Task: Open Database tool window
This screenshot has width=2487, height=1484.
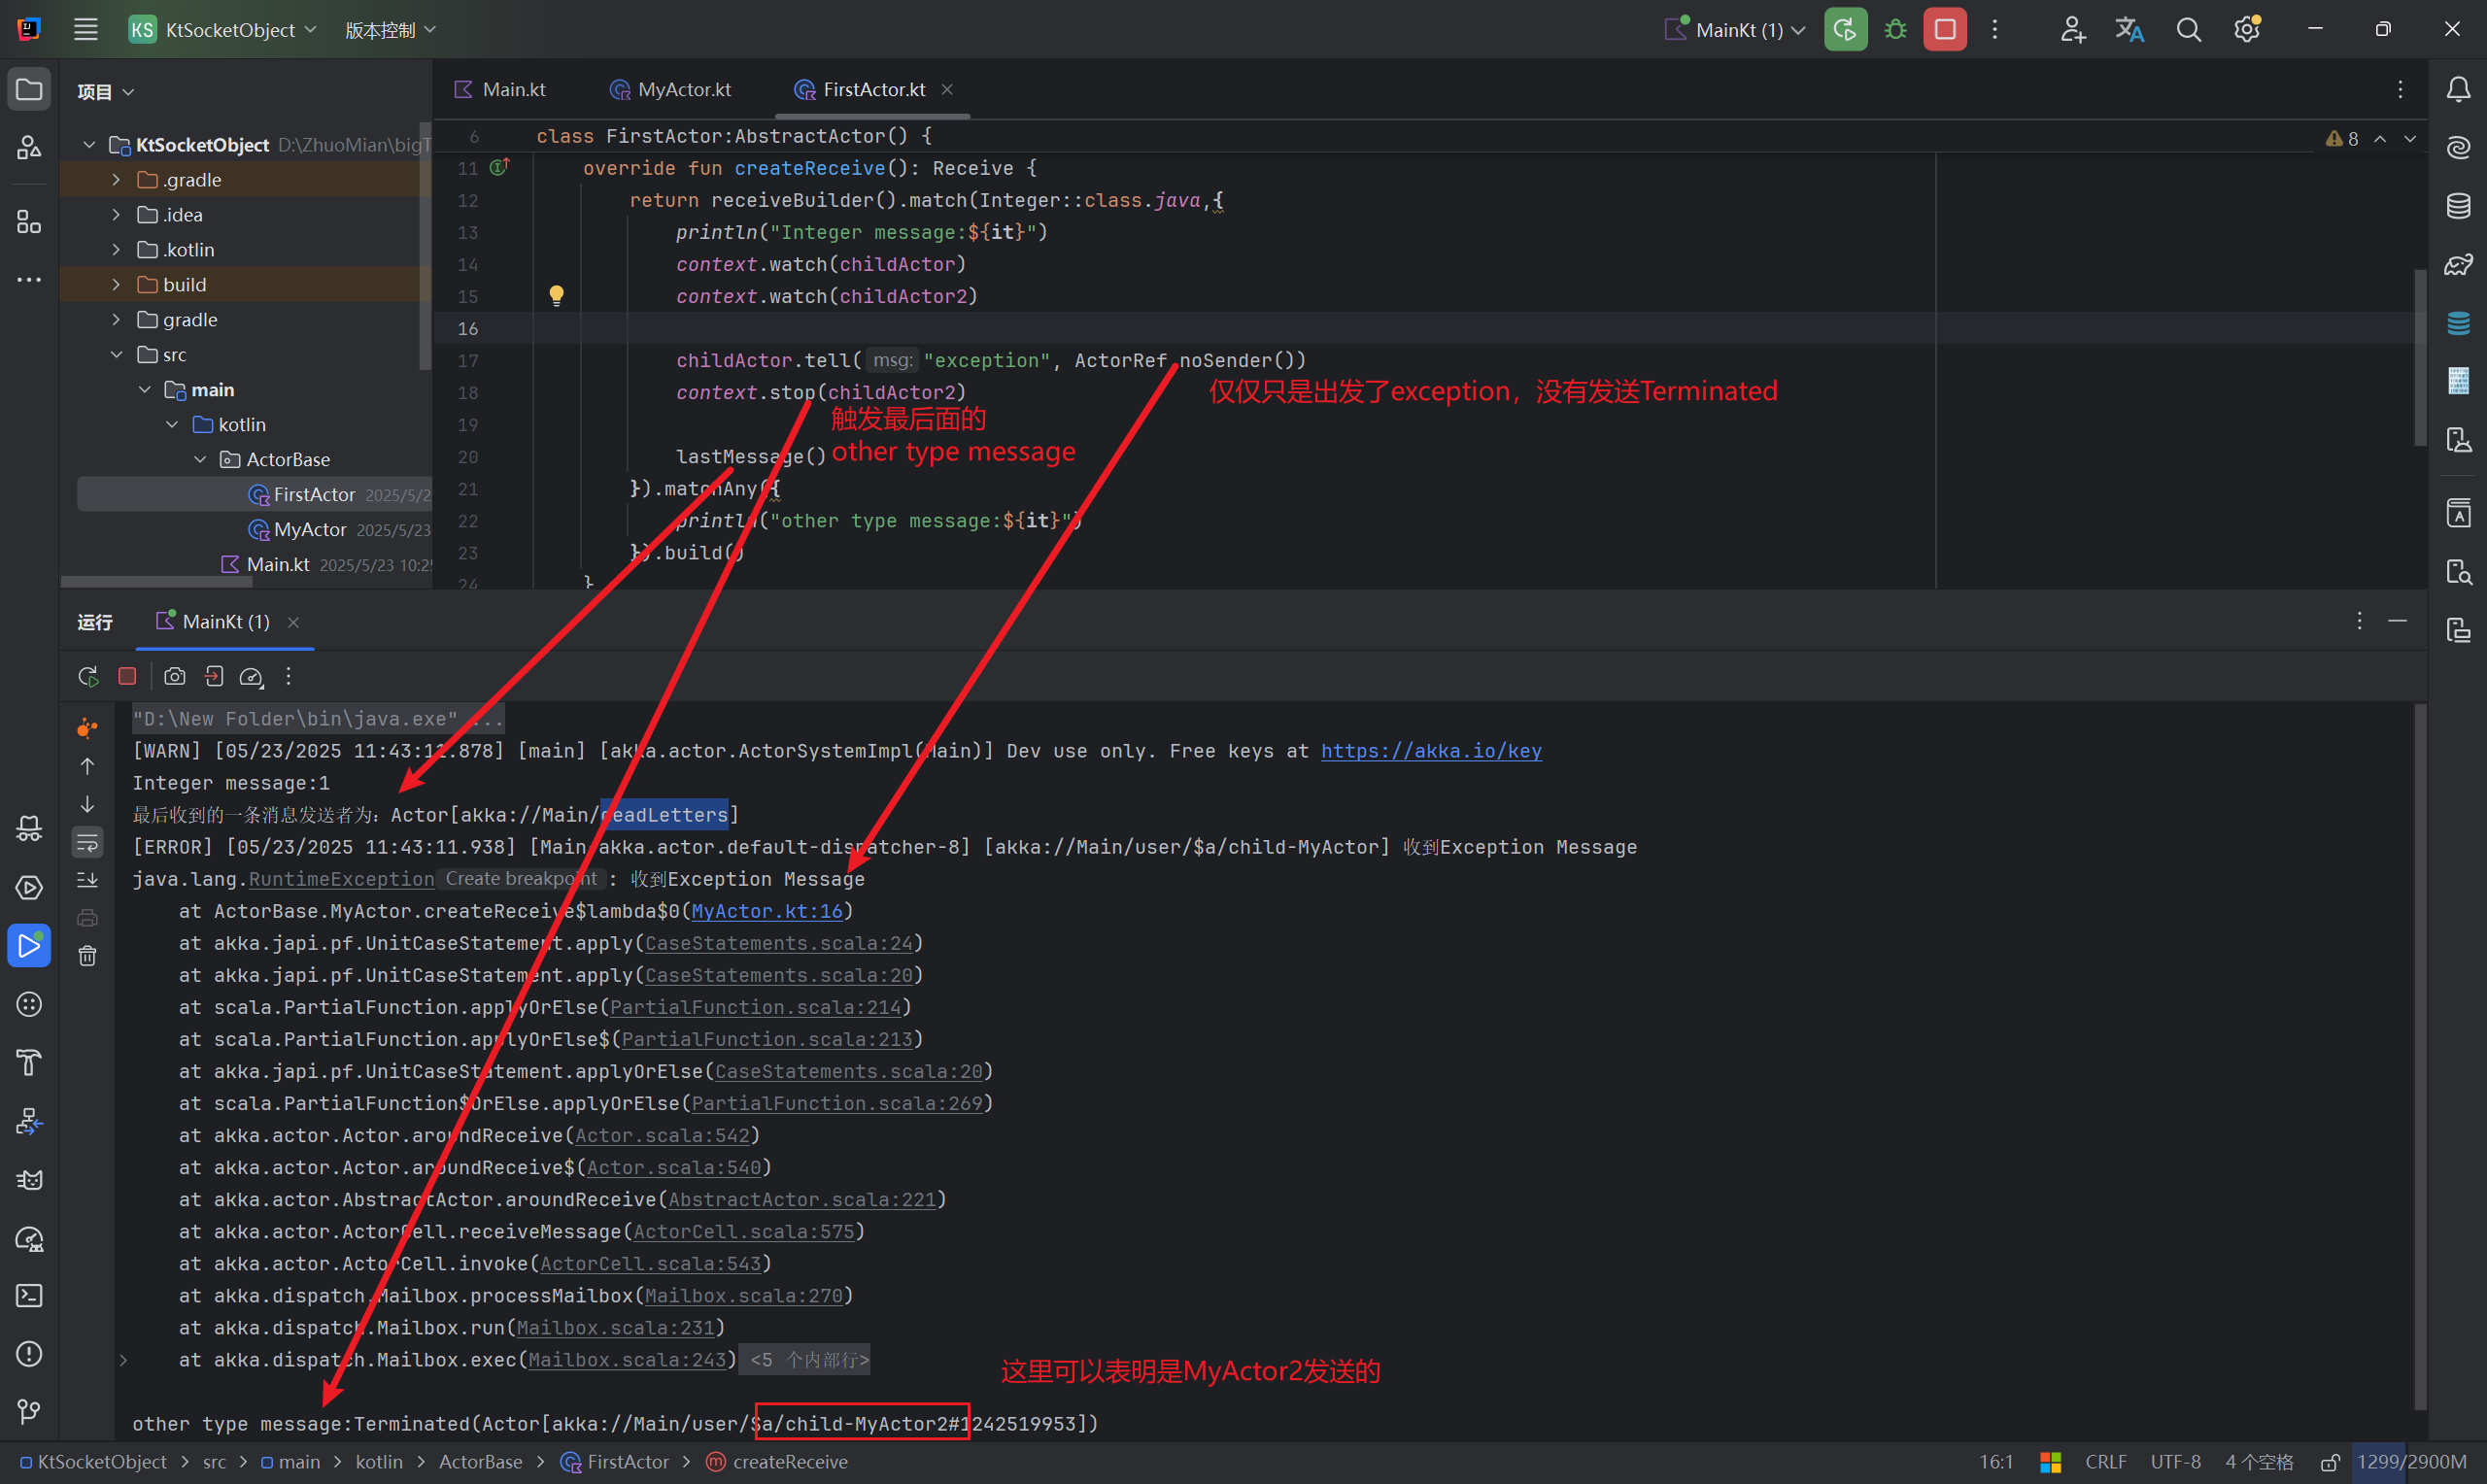Action: click(2458, 206)
